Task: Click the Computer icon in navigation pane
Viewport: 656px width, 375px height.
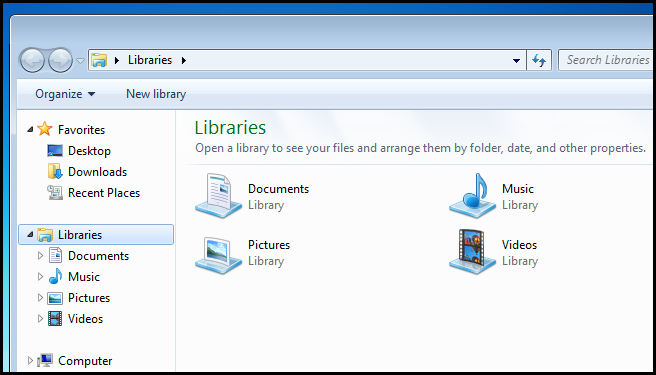Action: pos(45,360)
